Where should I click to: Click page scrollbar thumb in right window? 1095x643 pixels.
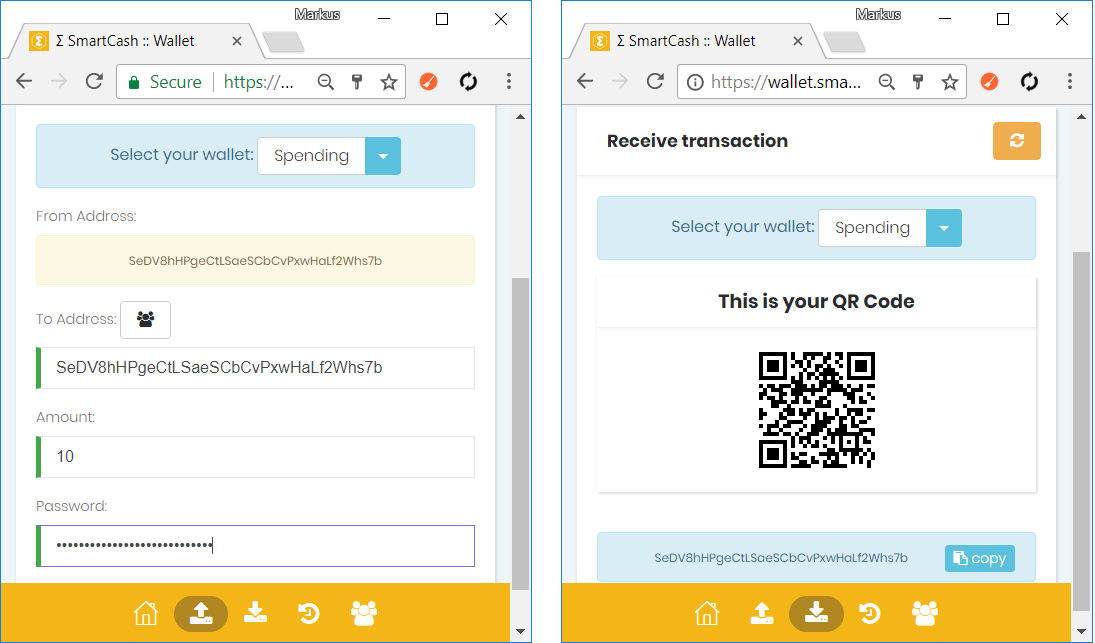click(x=1081, y=433)
